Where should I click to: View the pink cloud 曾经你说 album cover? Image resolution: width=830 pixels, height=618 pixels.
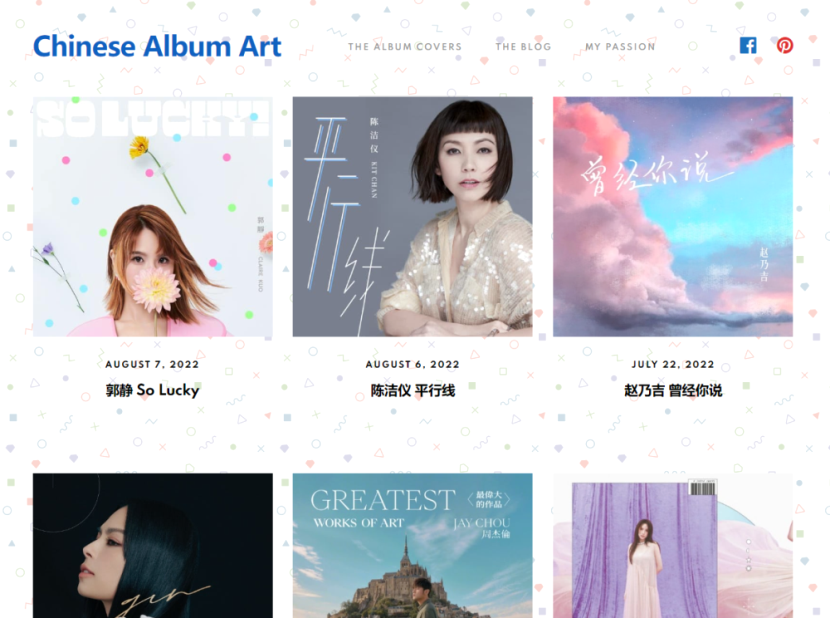pyautogui.click(x=673, y=217)
